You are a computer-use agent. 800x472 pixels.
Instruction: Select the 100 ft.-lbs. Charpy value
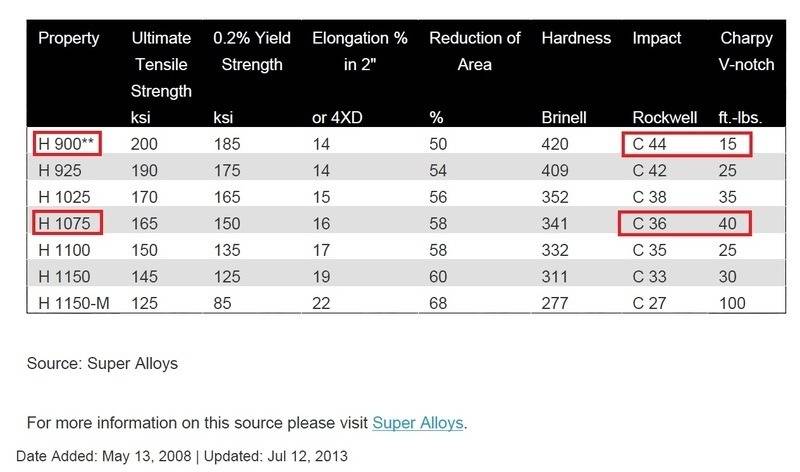click(x=732, y=301)
